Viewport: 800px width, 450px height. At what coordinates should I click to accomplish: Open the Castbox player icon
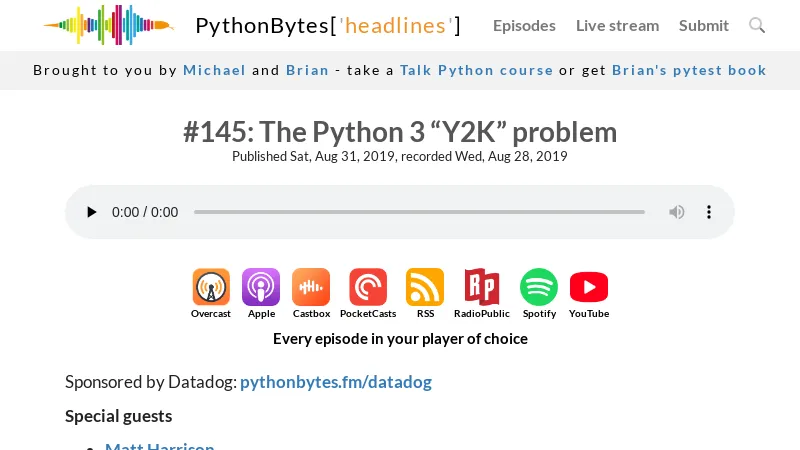click(311, 288)
